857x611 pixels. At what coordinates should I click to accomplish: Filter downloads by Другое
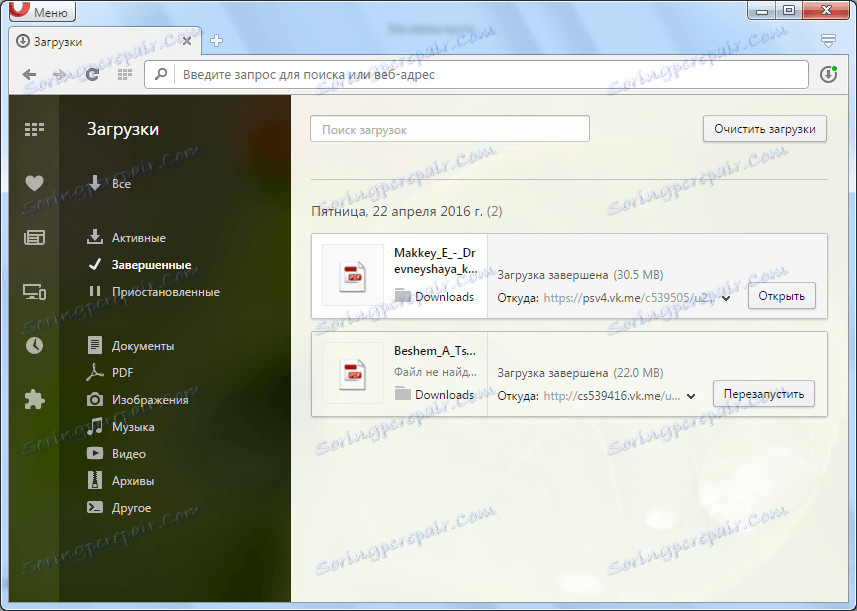[119, 508]
